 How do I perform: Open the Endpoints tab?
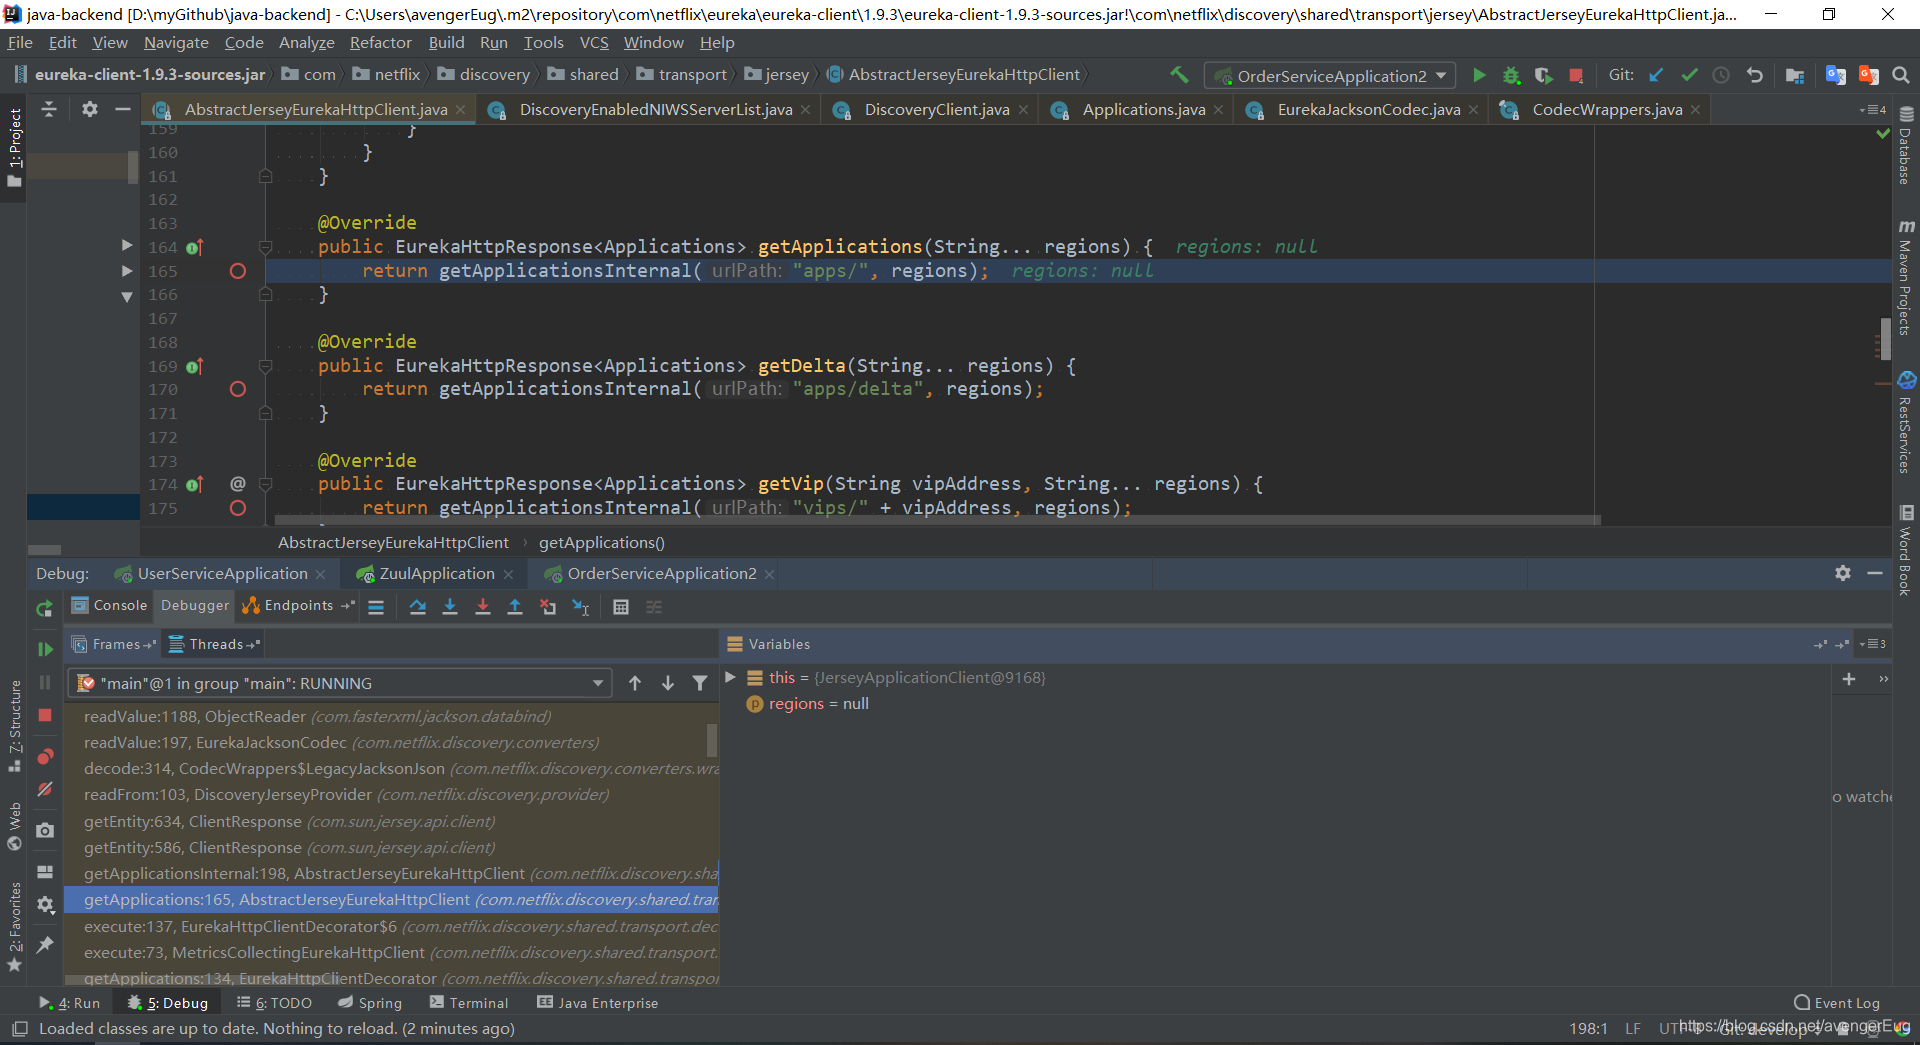(299, 605)
